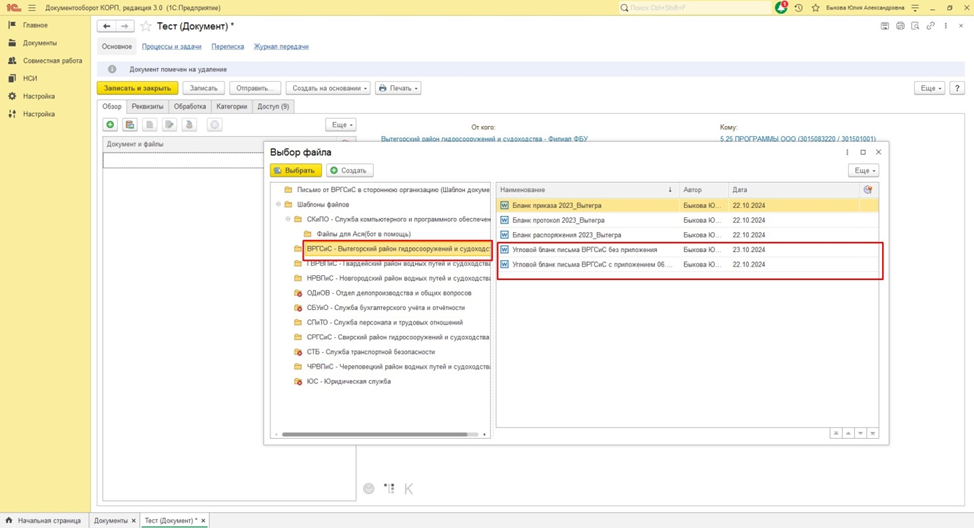This screenshot has height=528, width=974.
Task: Open the Еще menu beside the help button
Action: click(930, 88)
